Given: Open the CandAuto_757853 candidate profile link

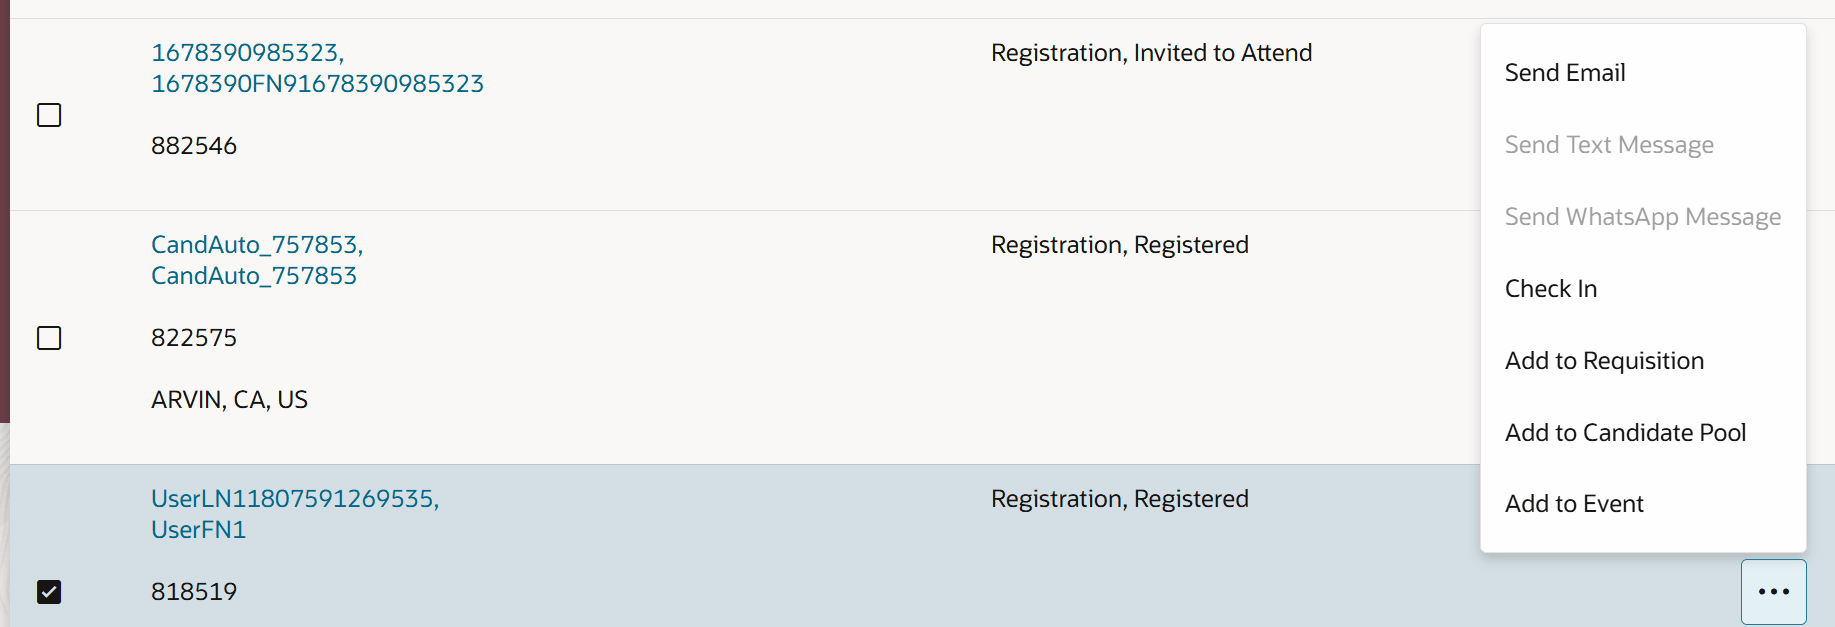Looking at the screenshot, I should [x=256, y=259].
